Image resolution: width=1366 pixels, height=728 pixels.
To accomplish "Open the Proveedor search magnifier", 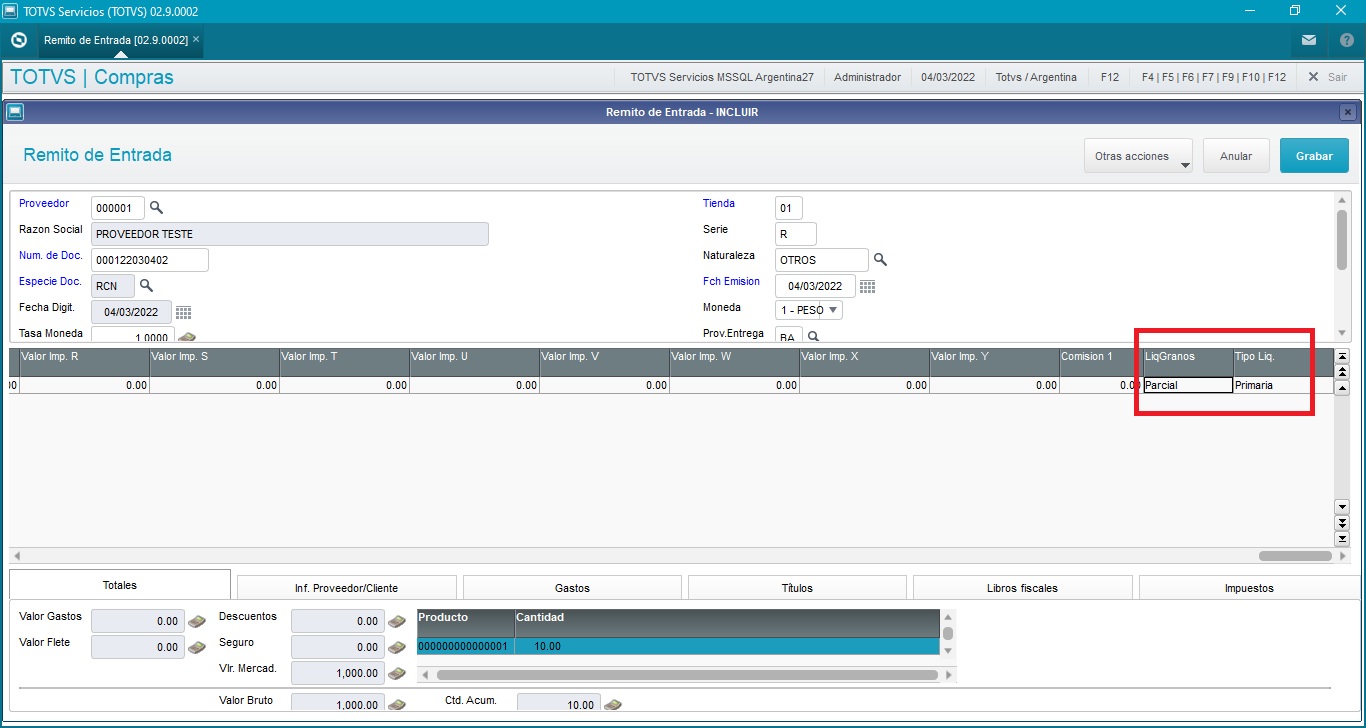I will tap(156, 208).
